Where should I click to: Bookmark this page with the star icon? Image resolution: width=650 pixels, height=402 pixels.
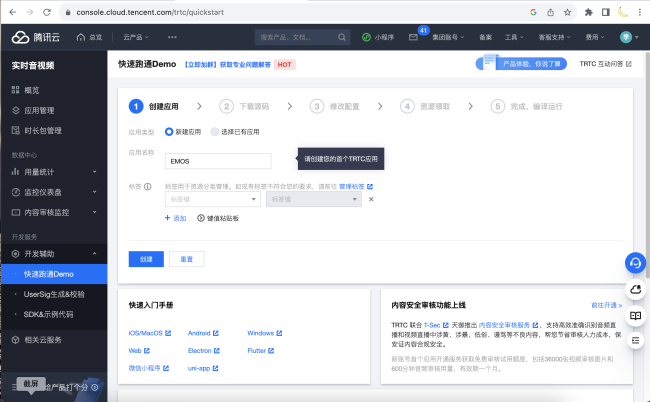pos(567,12)
